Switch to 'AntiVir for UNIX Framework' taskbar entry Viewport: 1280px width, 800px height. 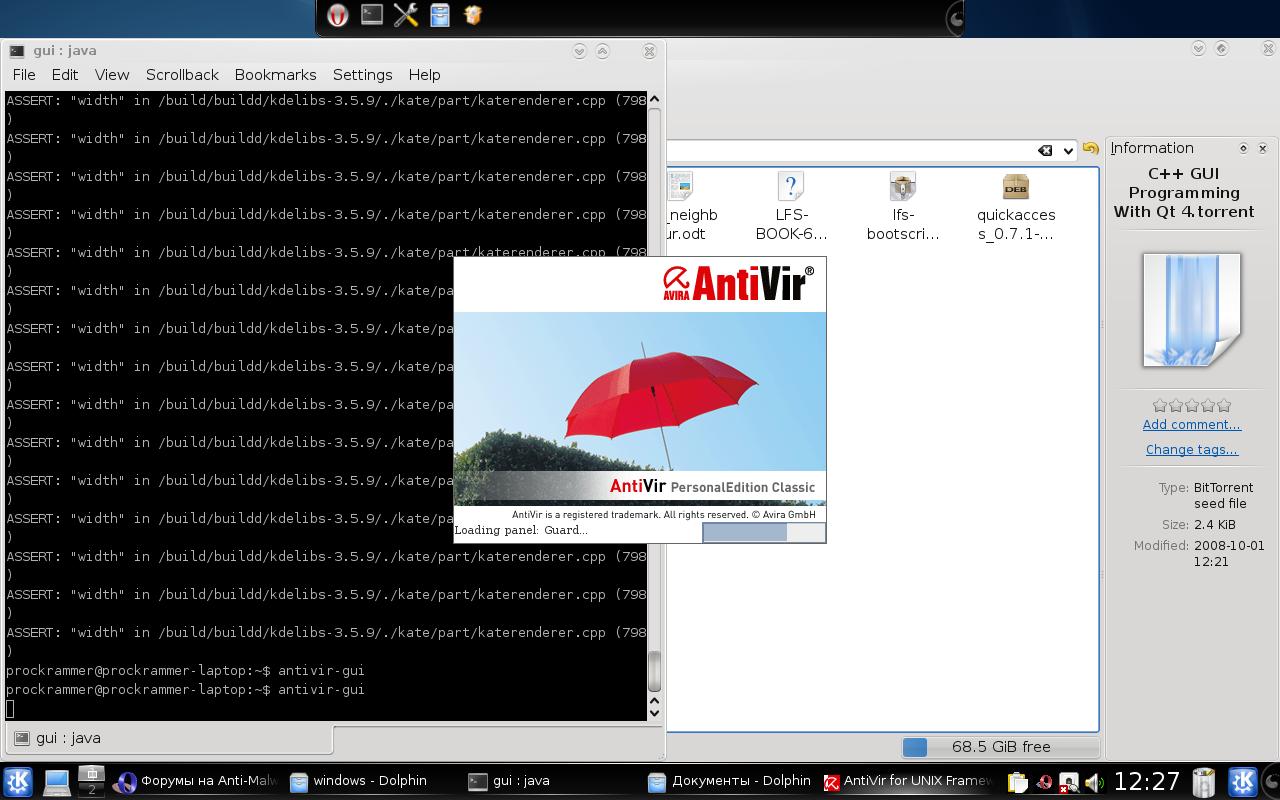[x=907, y=781]
